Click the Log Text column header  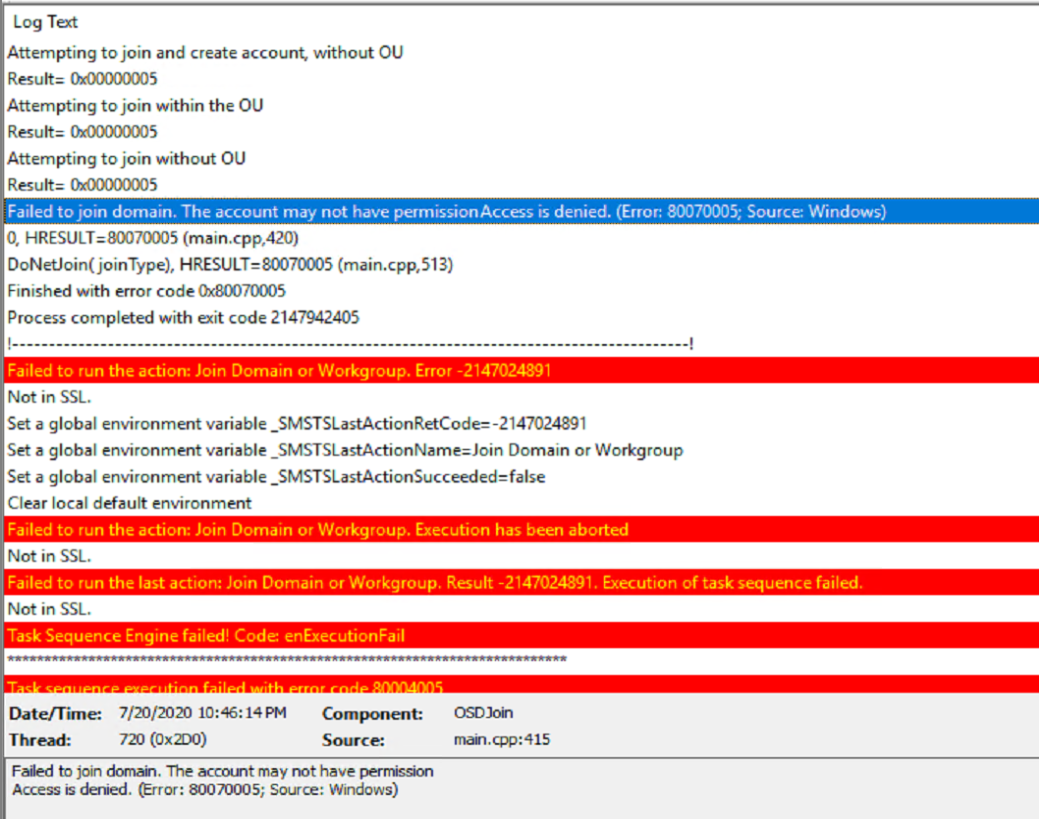click(45, 22)
